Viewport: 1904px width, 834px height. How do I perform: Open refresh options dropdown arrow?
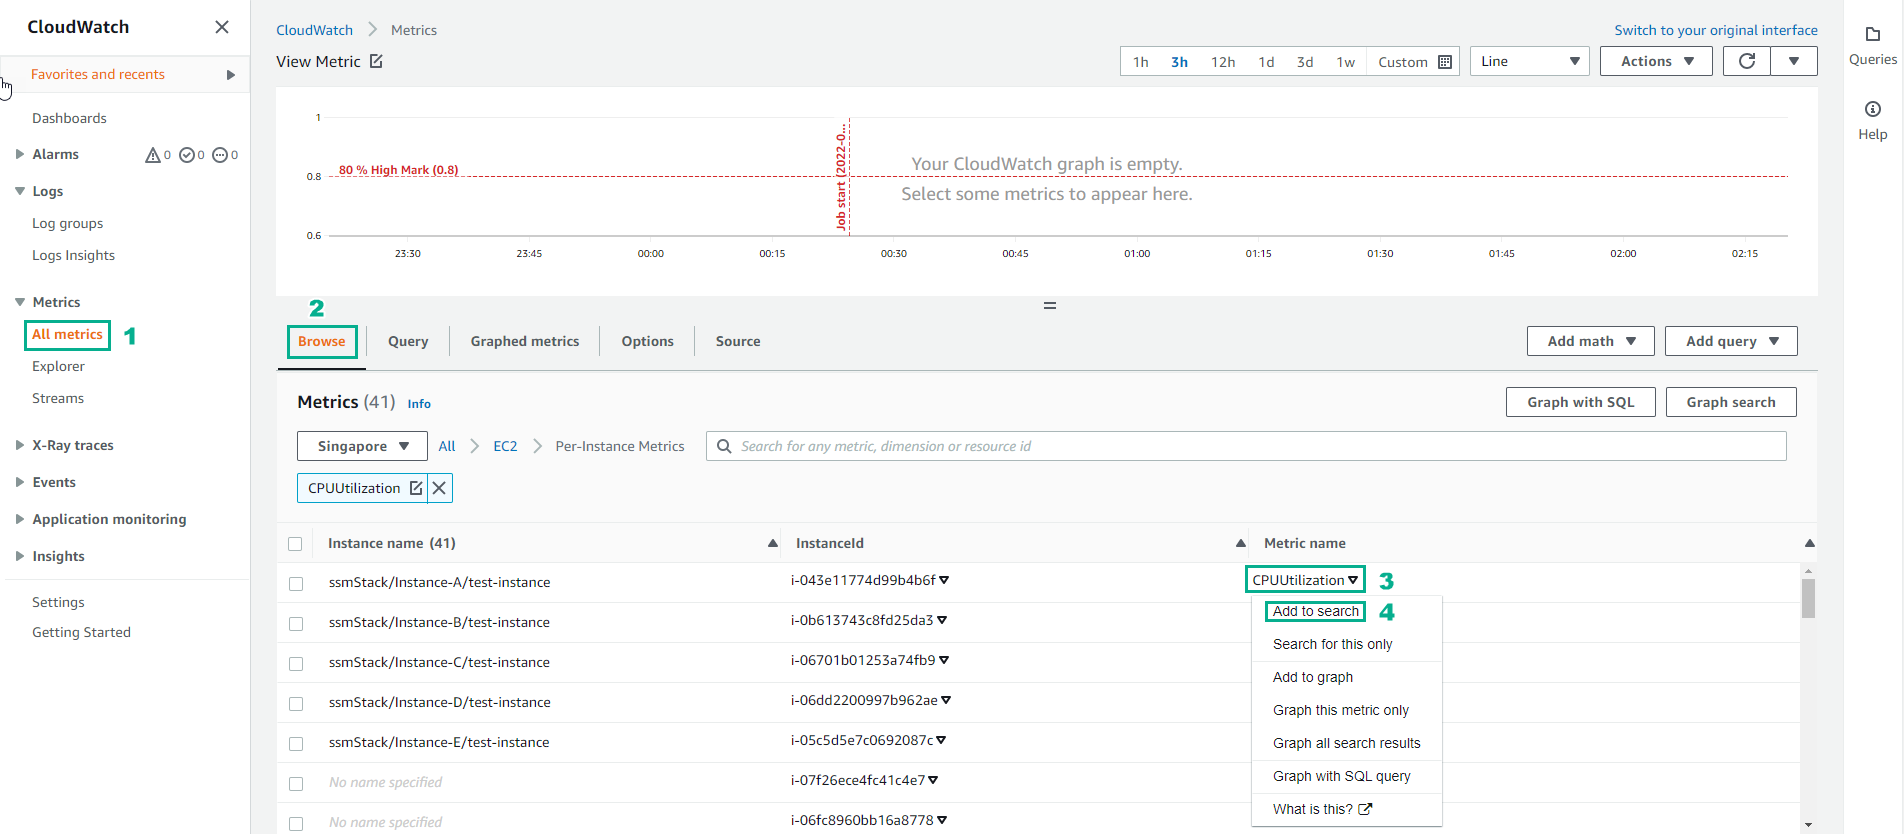pyautogui.click(x=1794, y=61)
